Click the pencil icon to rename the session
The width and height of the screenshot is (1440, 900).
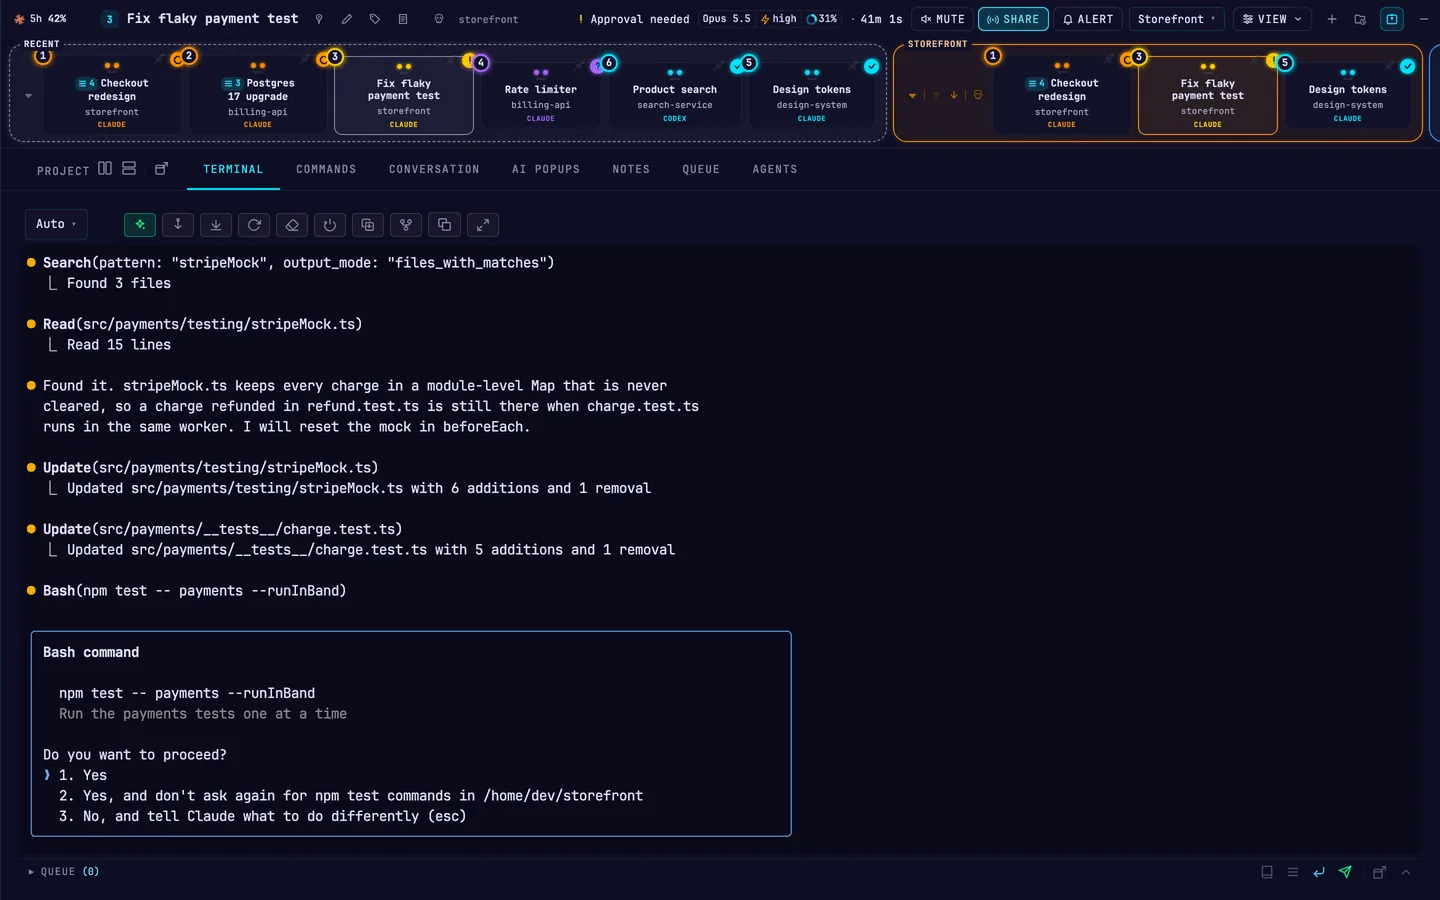[347, 19]
